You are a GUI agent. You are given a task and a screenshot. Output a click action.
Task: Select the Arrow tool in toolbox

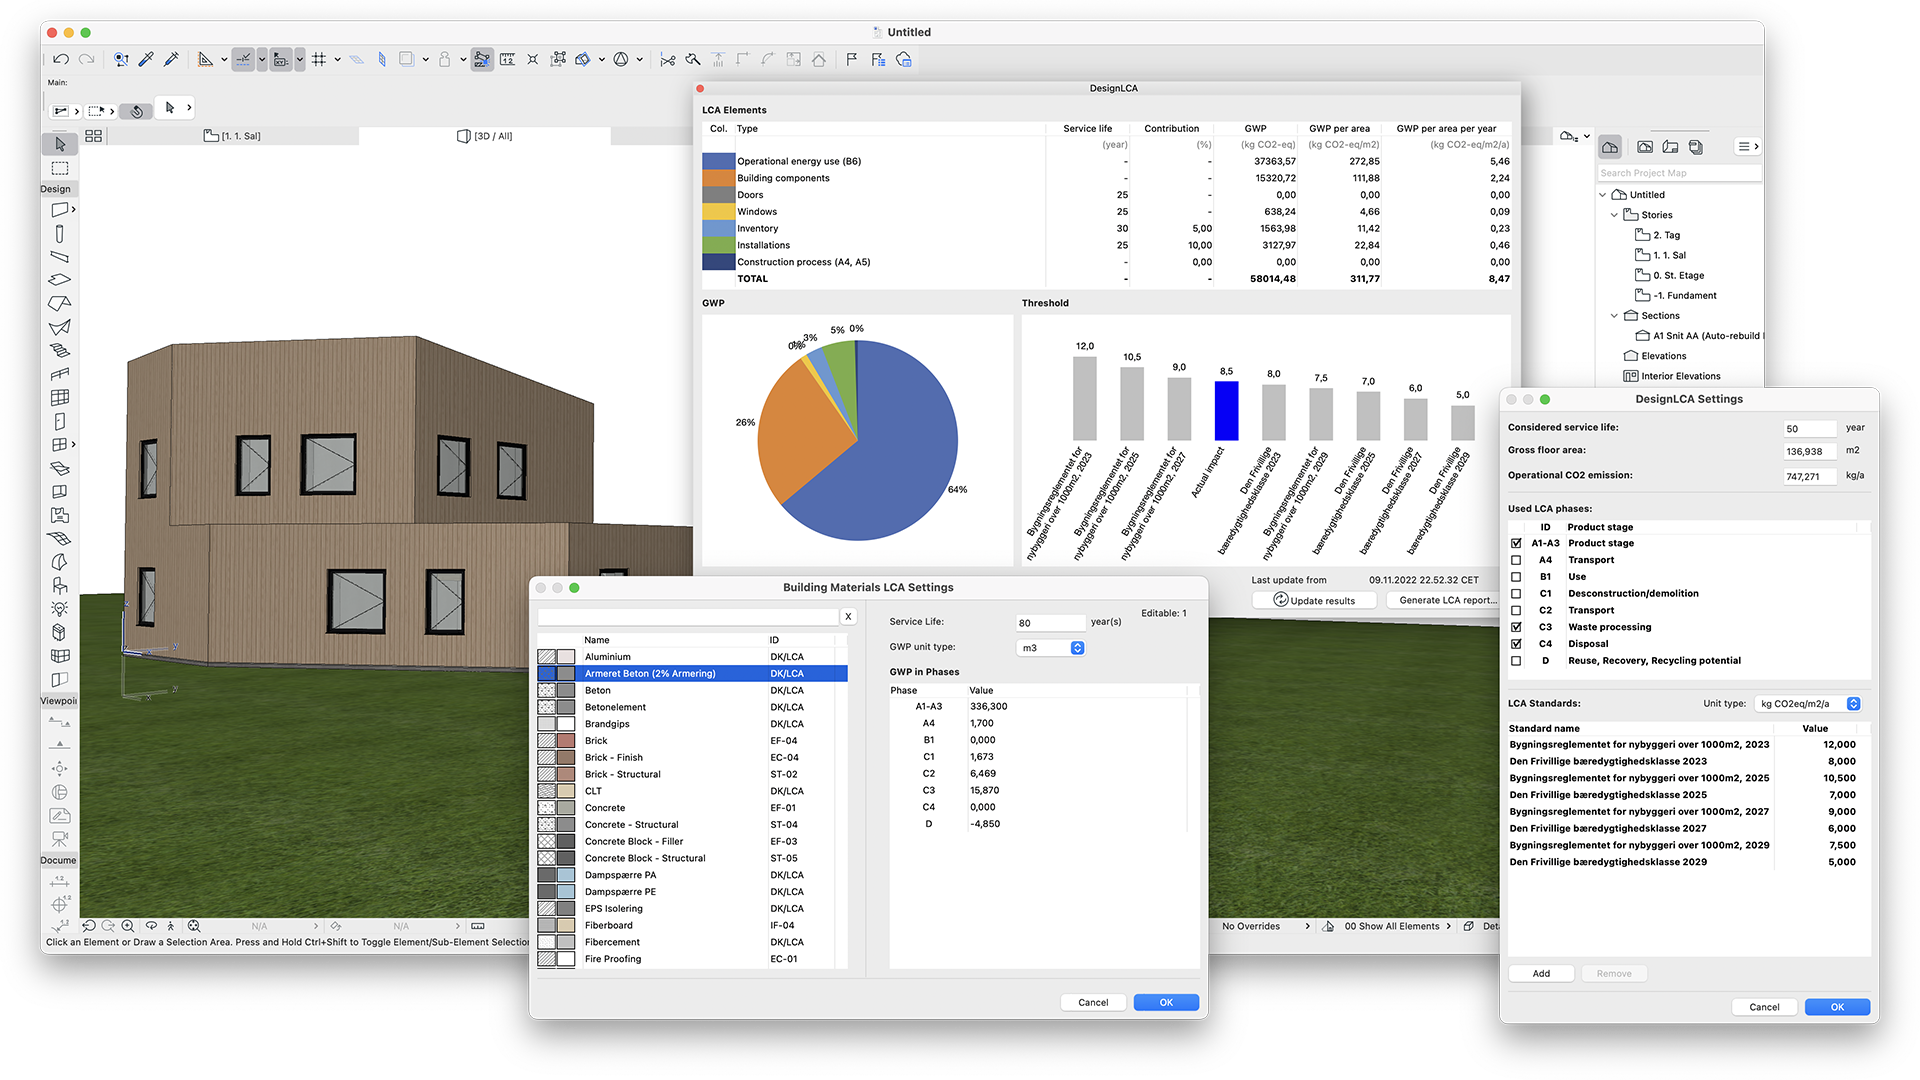[60, 145]
